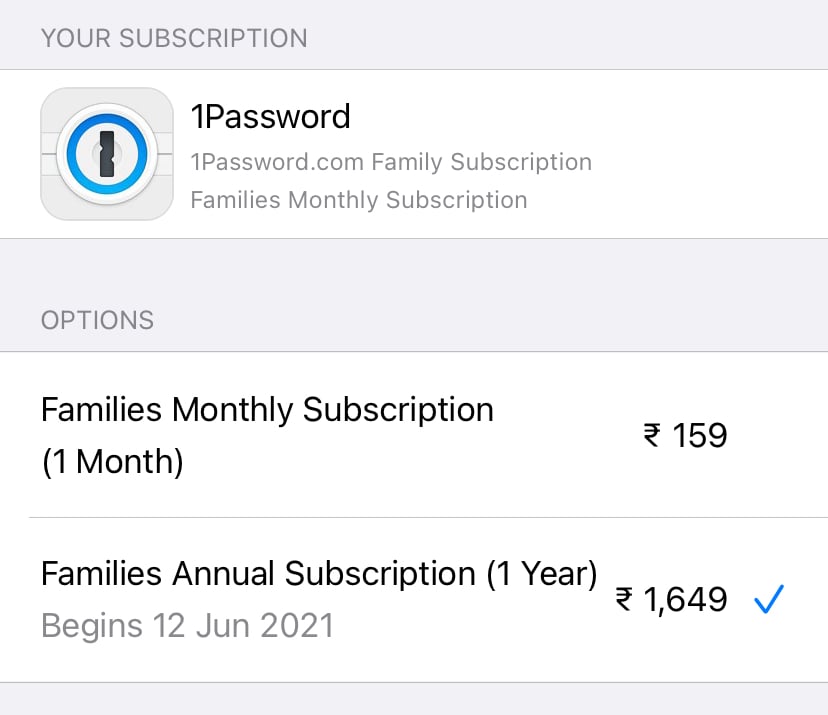The image size is (828, 715).
Task: Click the keyhole in the 1Password logo
Action: point(107,155)
